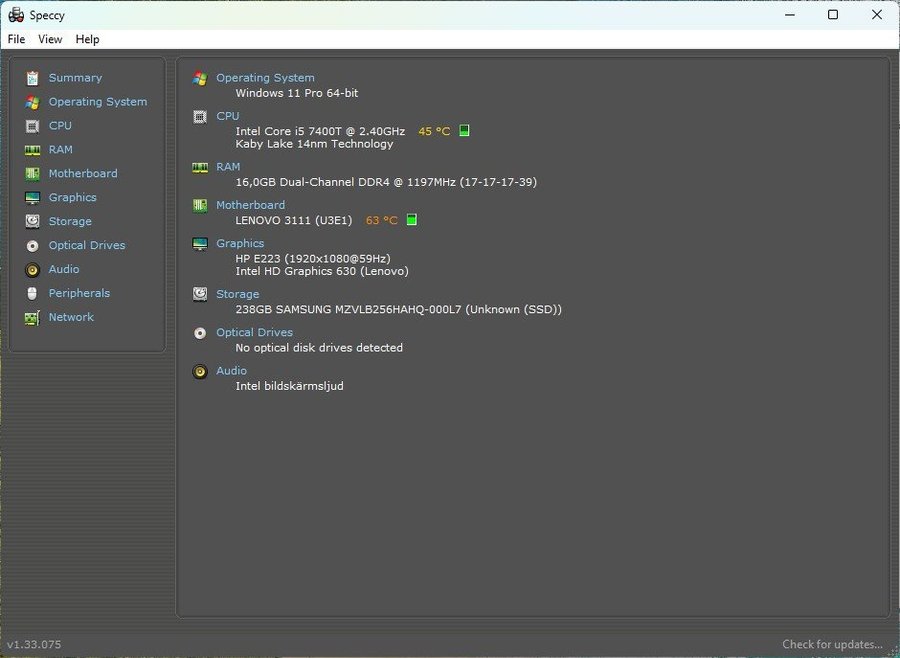Click the 63 °C motherboard temperature value

[x=382, y=220]
